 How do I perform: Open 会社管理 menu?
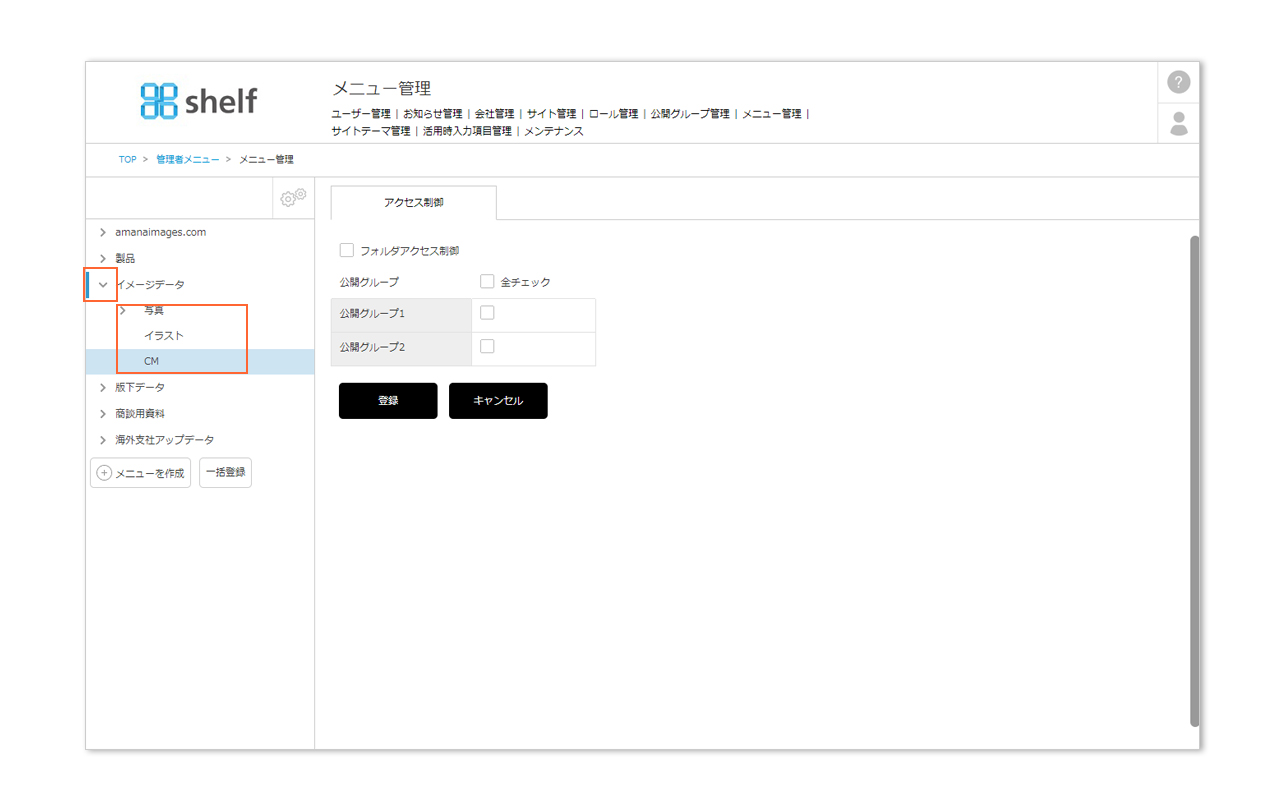(495, 114)
